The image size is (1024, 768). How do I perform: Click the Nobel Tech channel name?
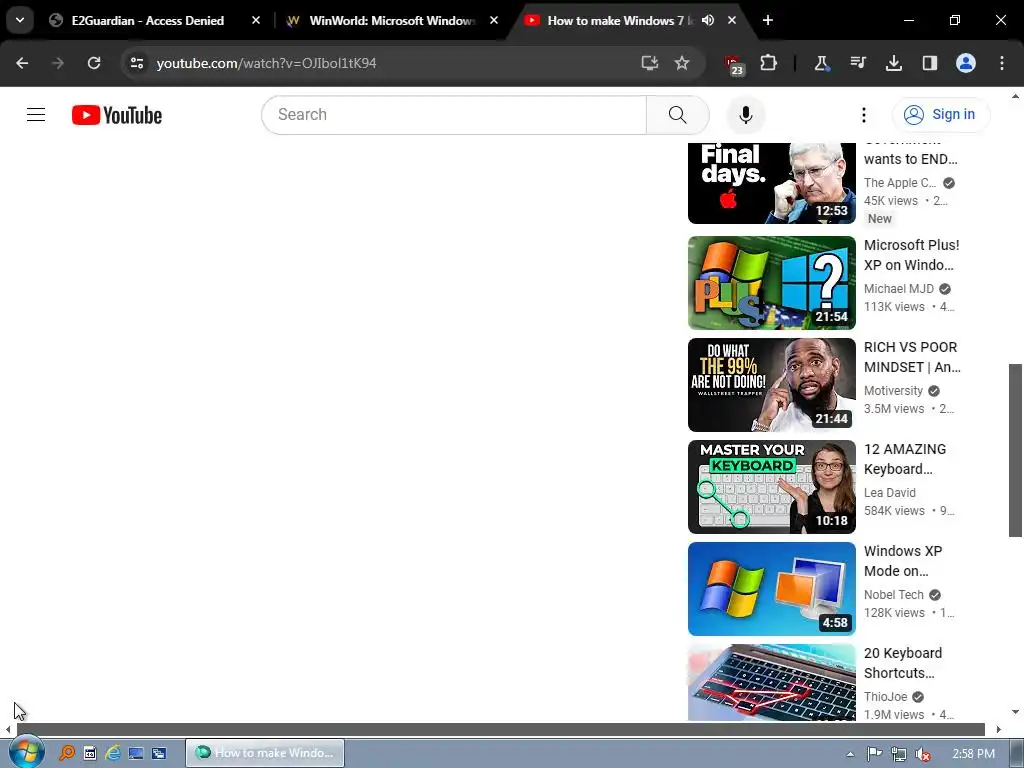pyautogui.click(x=893, y=594)
